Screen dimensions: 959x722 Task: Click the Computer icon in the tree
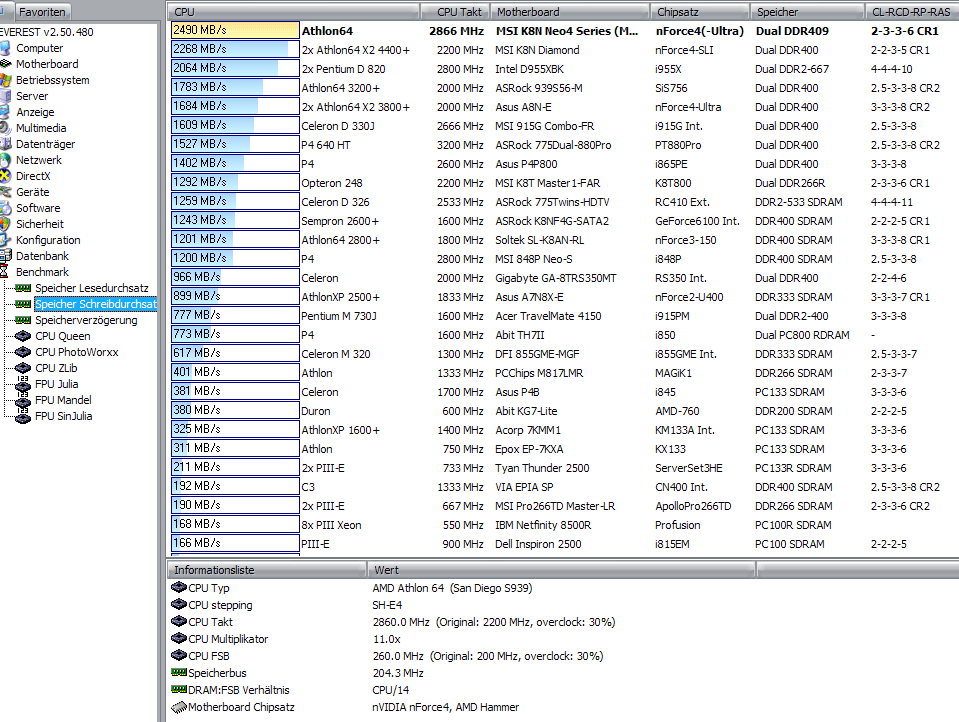click(x=4, y=48)
